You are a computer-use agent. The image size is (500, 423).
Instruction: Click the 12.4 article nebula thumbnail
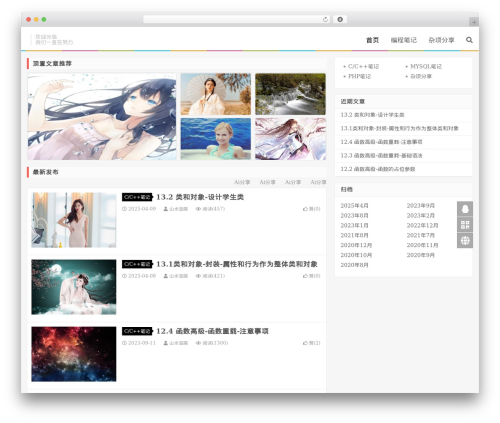tap(74, 354)
